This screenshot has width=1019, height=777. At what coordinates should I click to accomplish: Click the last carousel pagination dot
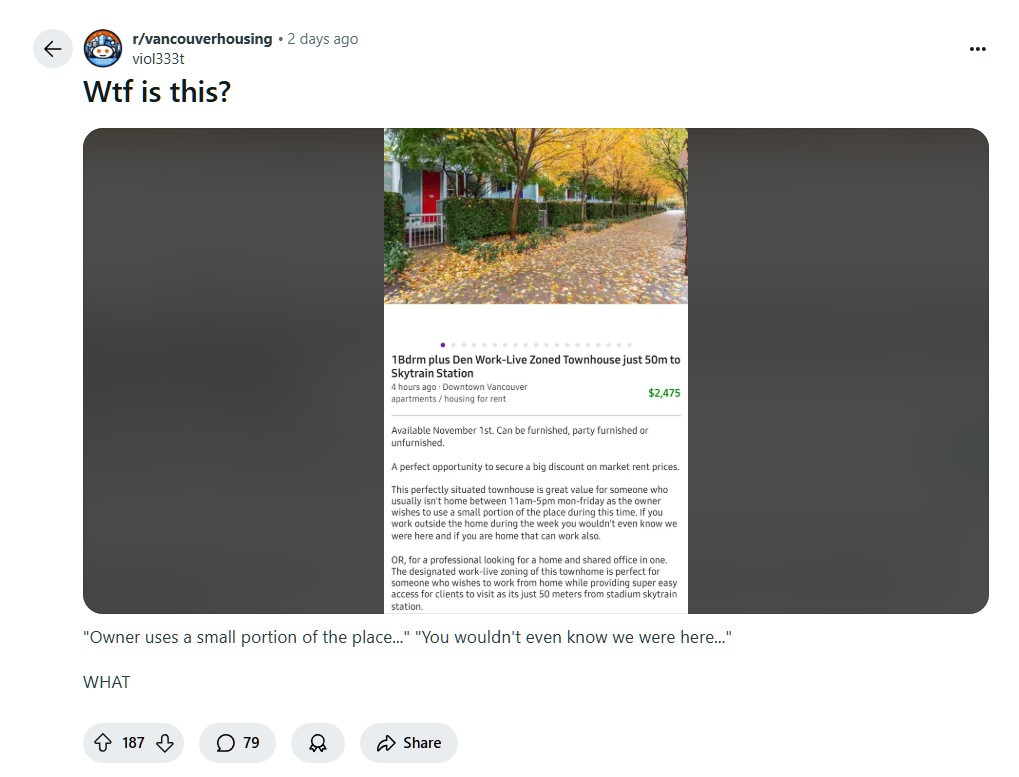click(x=629, y=345)
